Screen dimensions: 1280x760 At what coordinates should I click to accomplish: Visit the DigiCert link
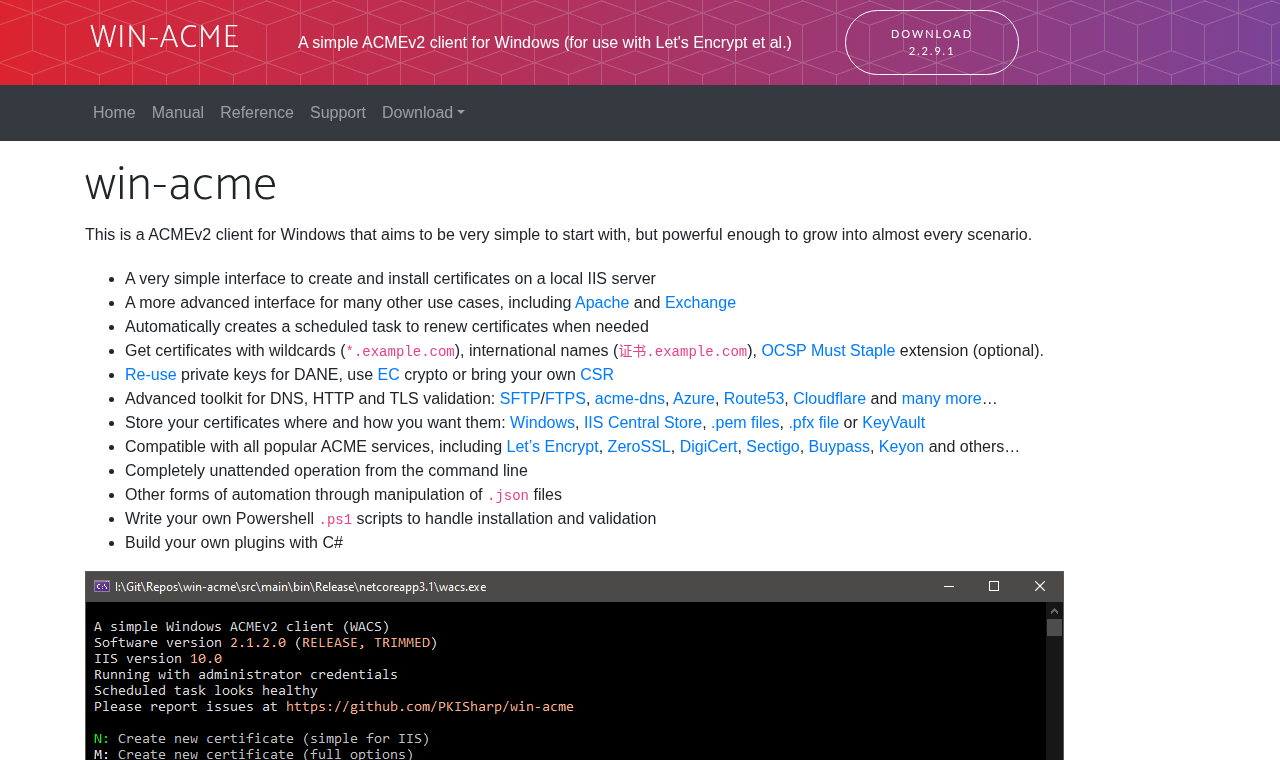click(x=709, y=447)
